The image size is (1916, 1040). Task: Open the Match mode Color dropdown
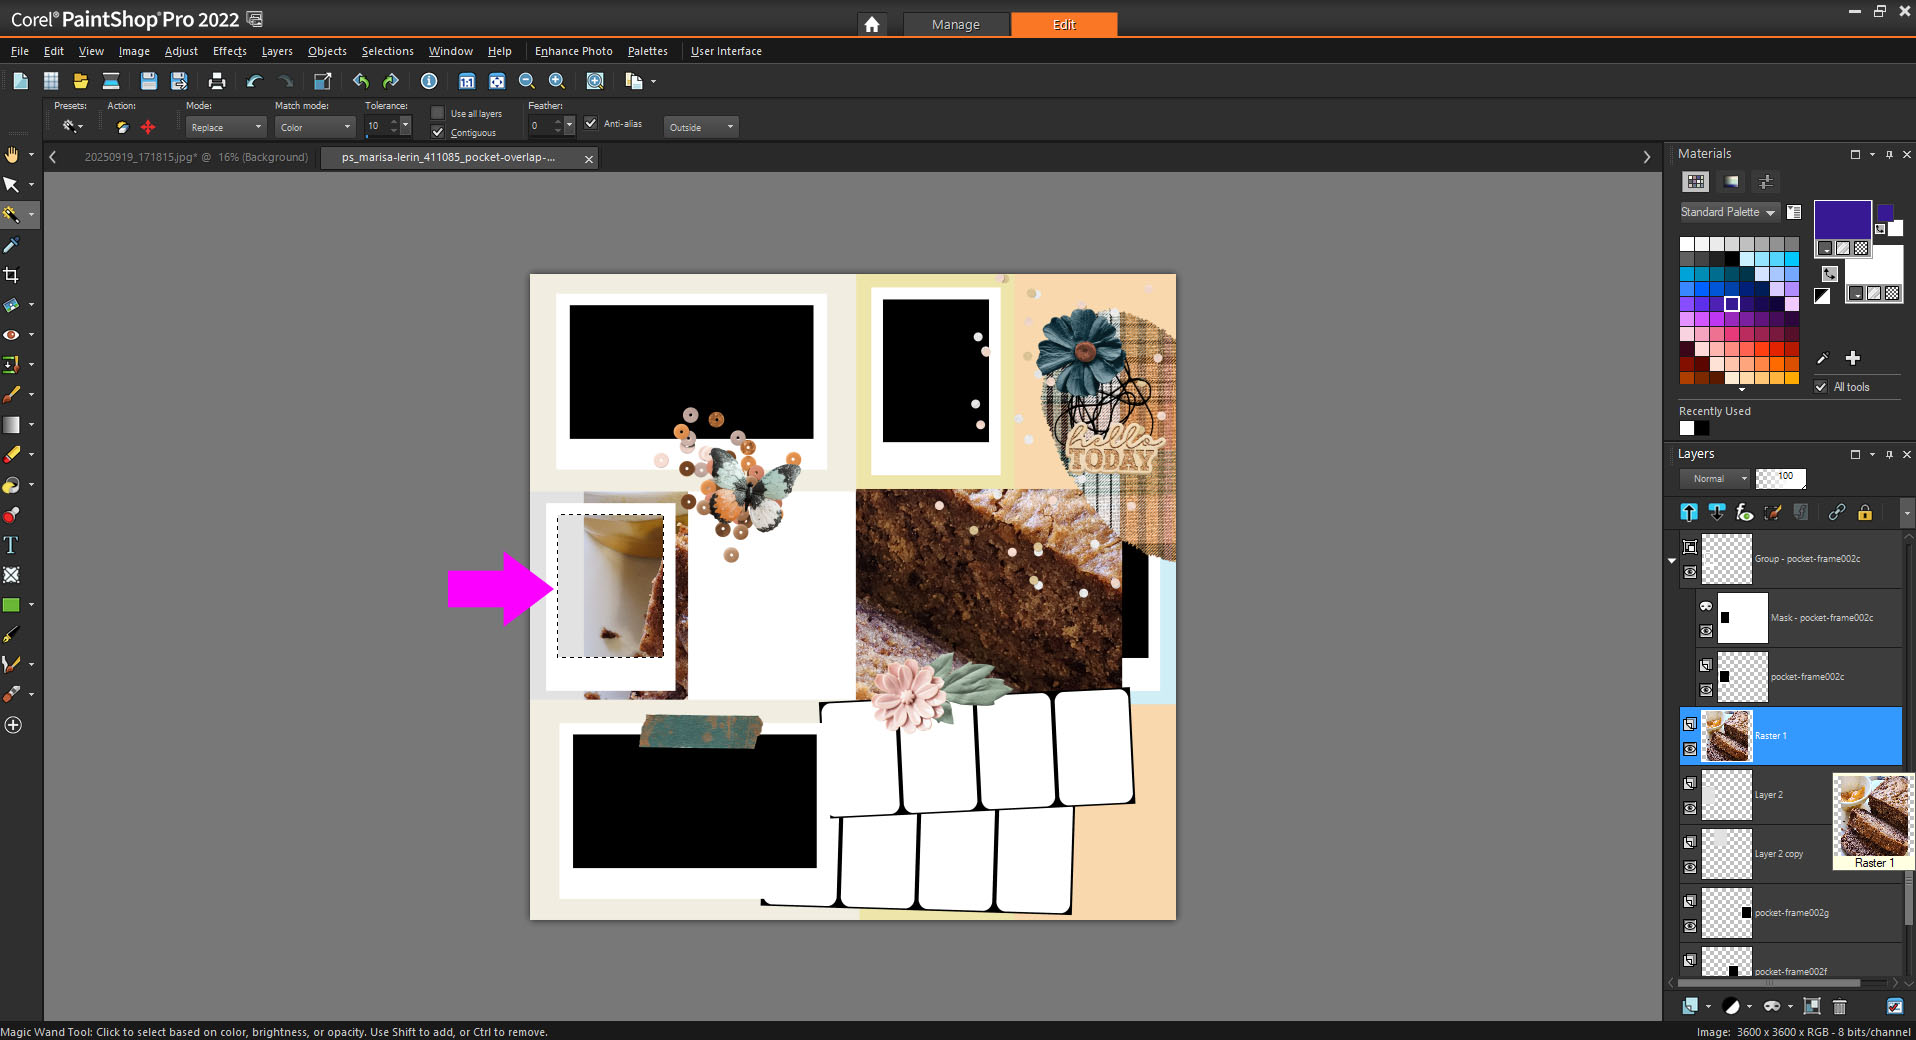(x=316, y=127)
